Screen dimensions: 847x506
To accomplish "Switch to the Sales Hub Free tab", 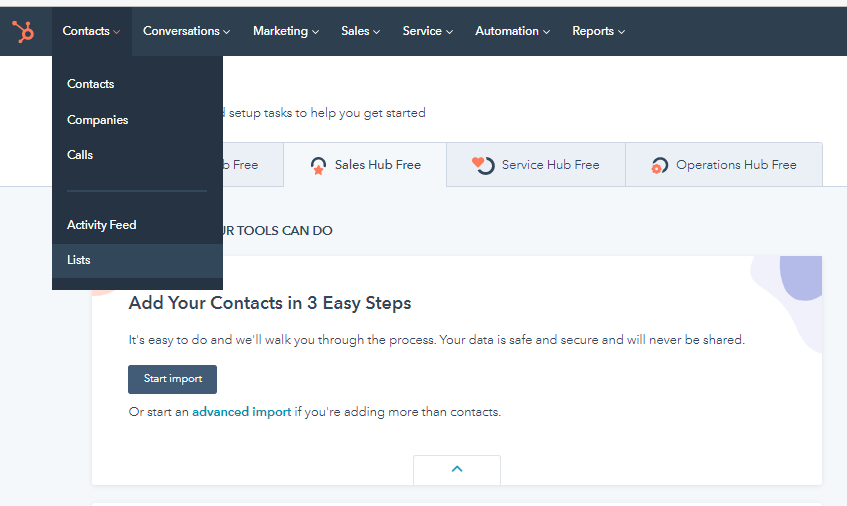I will (x=365, y=165).
